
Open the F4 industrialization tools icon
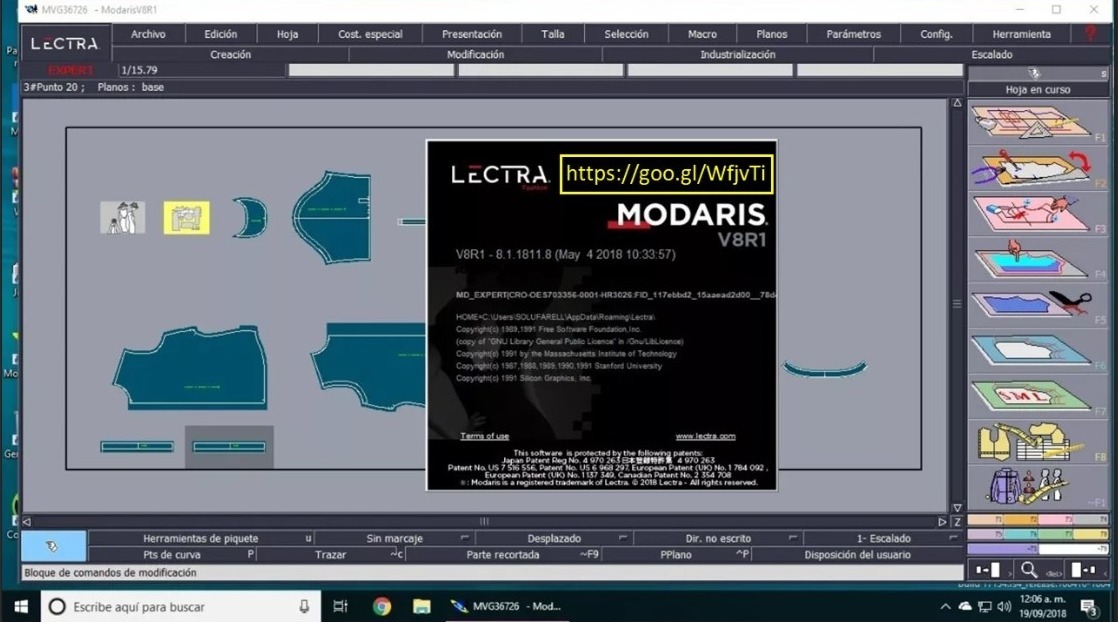[1032, 260]
